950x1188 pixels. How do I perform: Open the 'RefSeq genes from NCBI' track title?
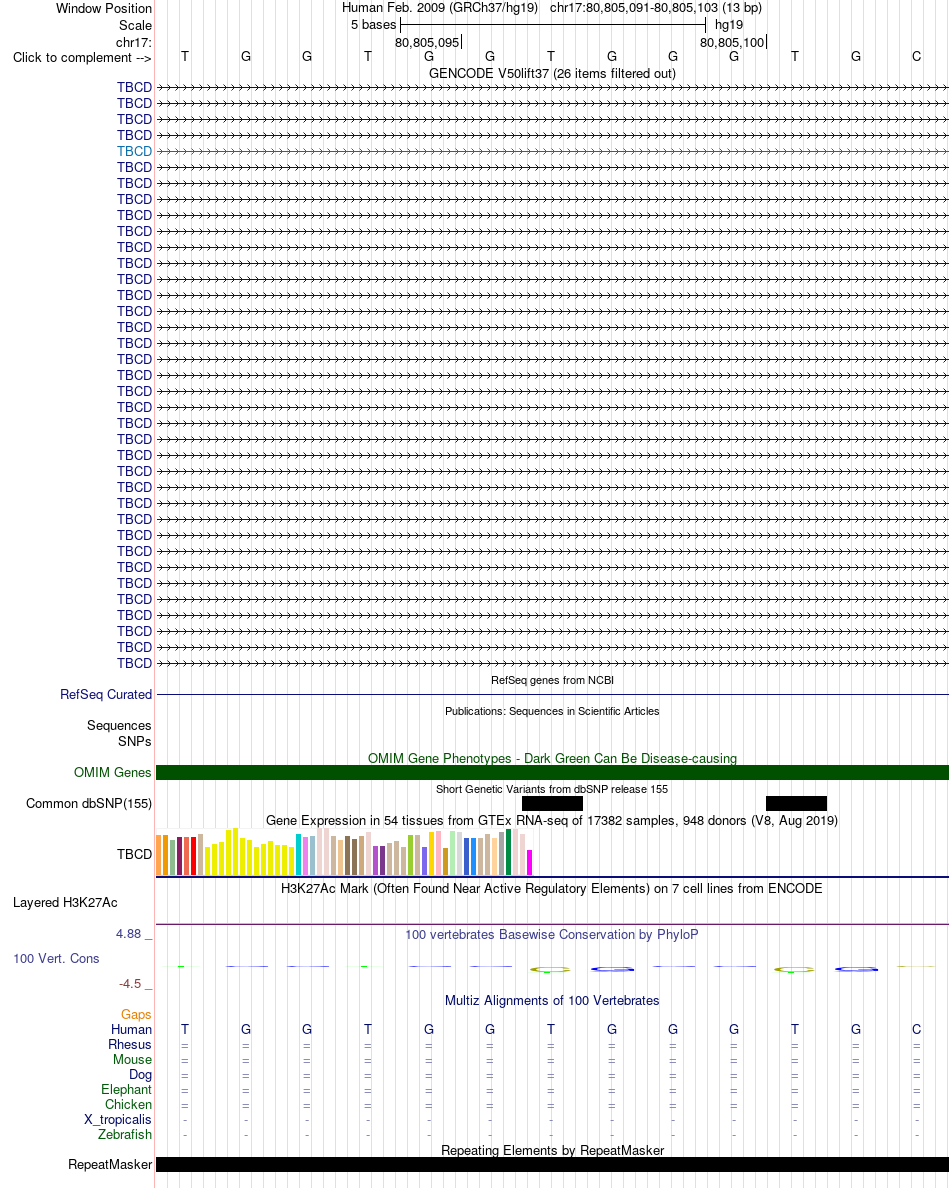[x=552, y=680]
